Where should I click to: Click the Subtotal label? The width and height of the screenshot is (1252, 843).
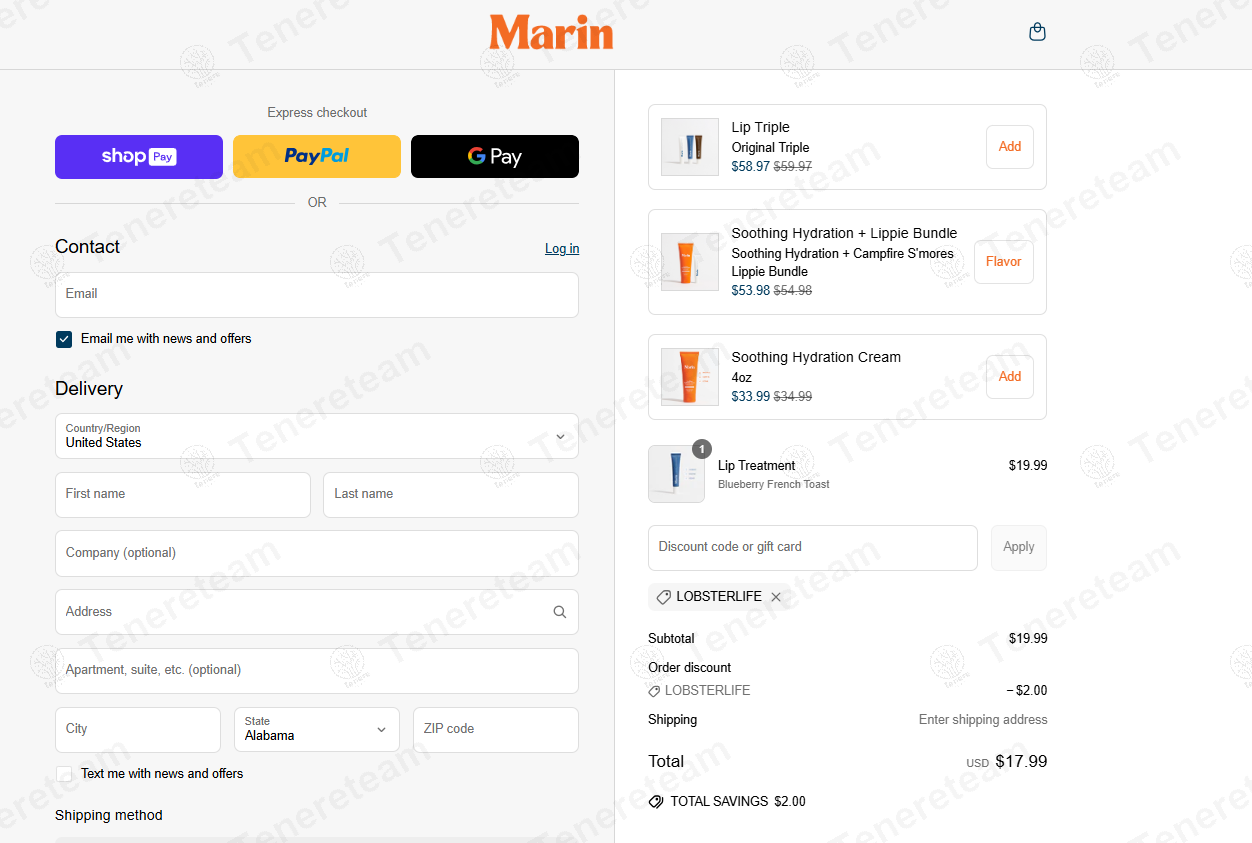[x=671, y=639]
